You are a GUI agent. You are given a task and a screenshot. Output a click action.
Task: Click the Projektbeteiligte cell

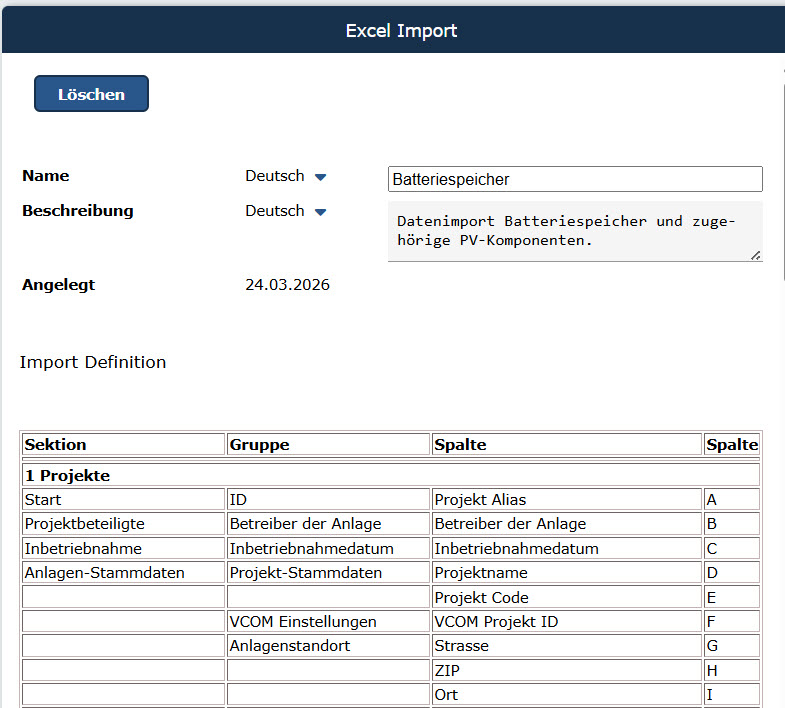coord(123,524)
